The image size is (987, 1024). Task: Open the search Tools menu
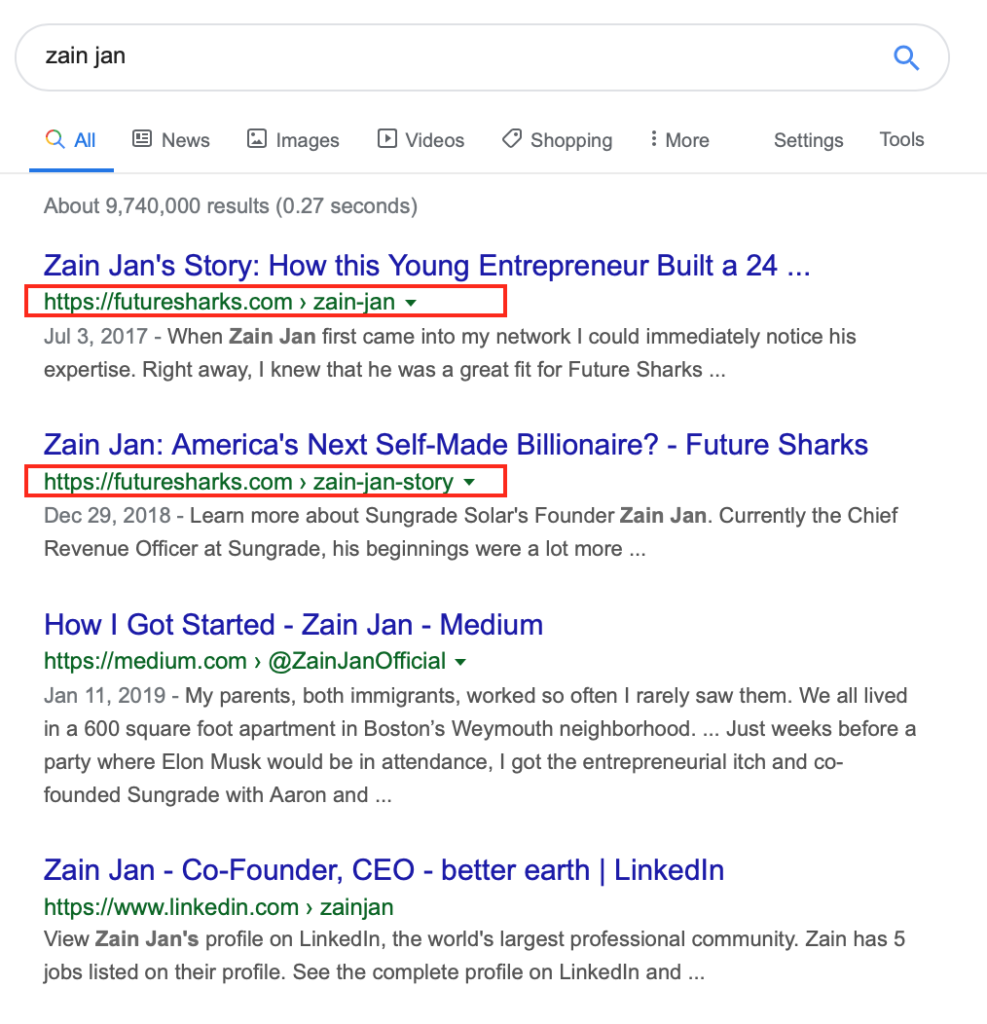[x=901, y=139]
